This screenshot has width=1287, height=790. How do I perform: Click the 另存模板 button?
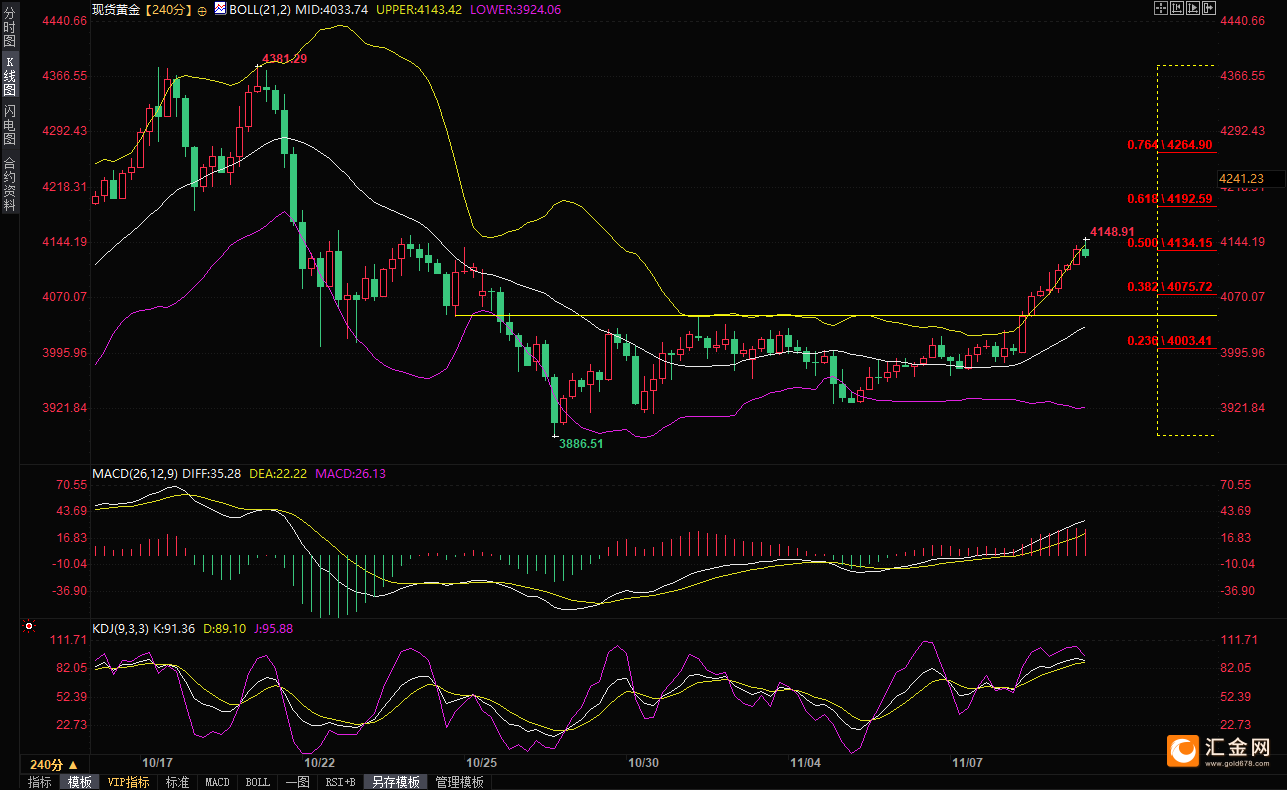[396, 782]
